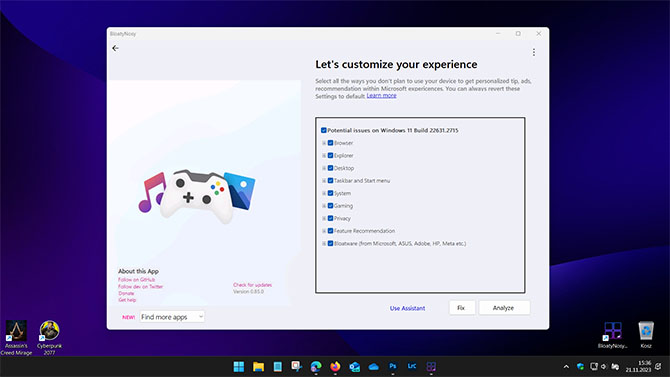Expand Taskbar and Start menu node
The height and width of the screenshot is (377, 670).
(324, 180)
